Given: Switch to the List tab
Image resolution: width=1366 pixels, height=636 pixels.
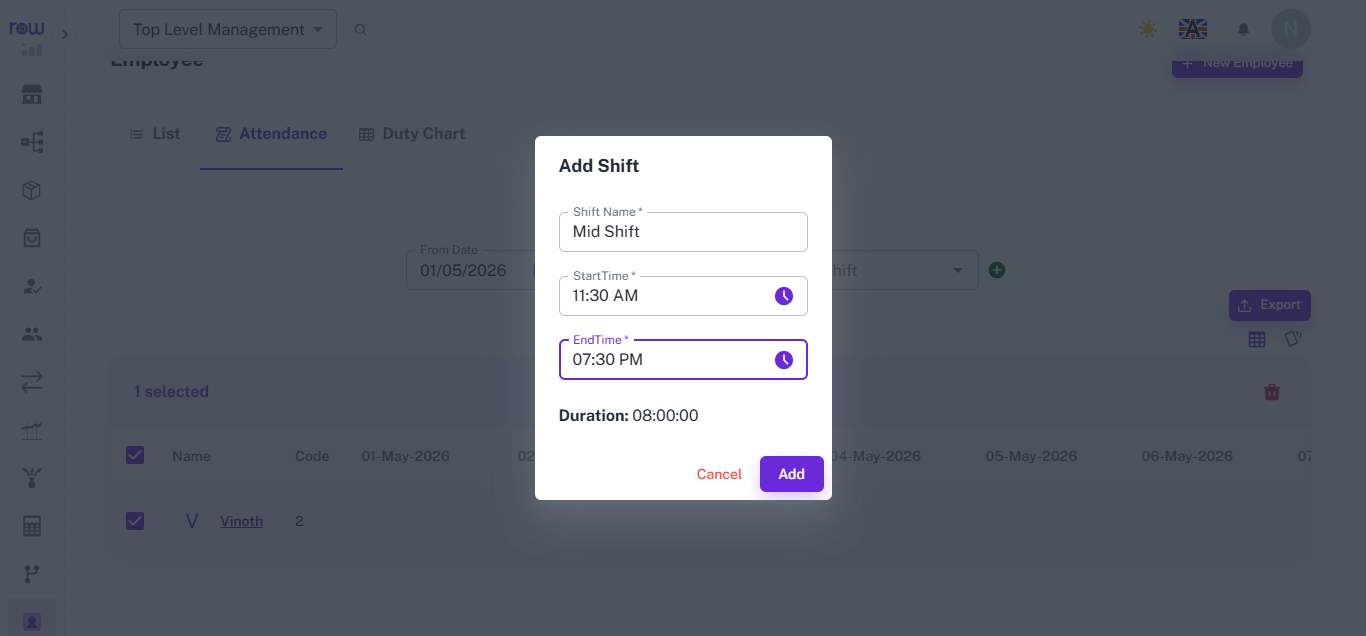Looking at the screenshot, I should 155,134.
